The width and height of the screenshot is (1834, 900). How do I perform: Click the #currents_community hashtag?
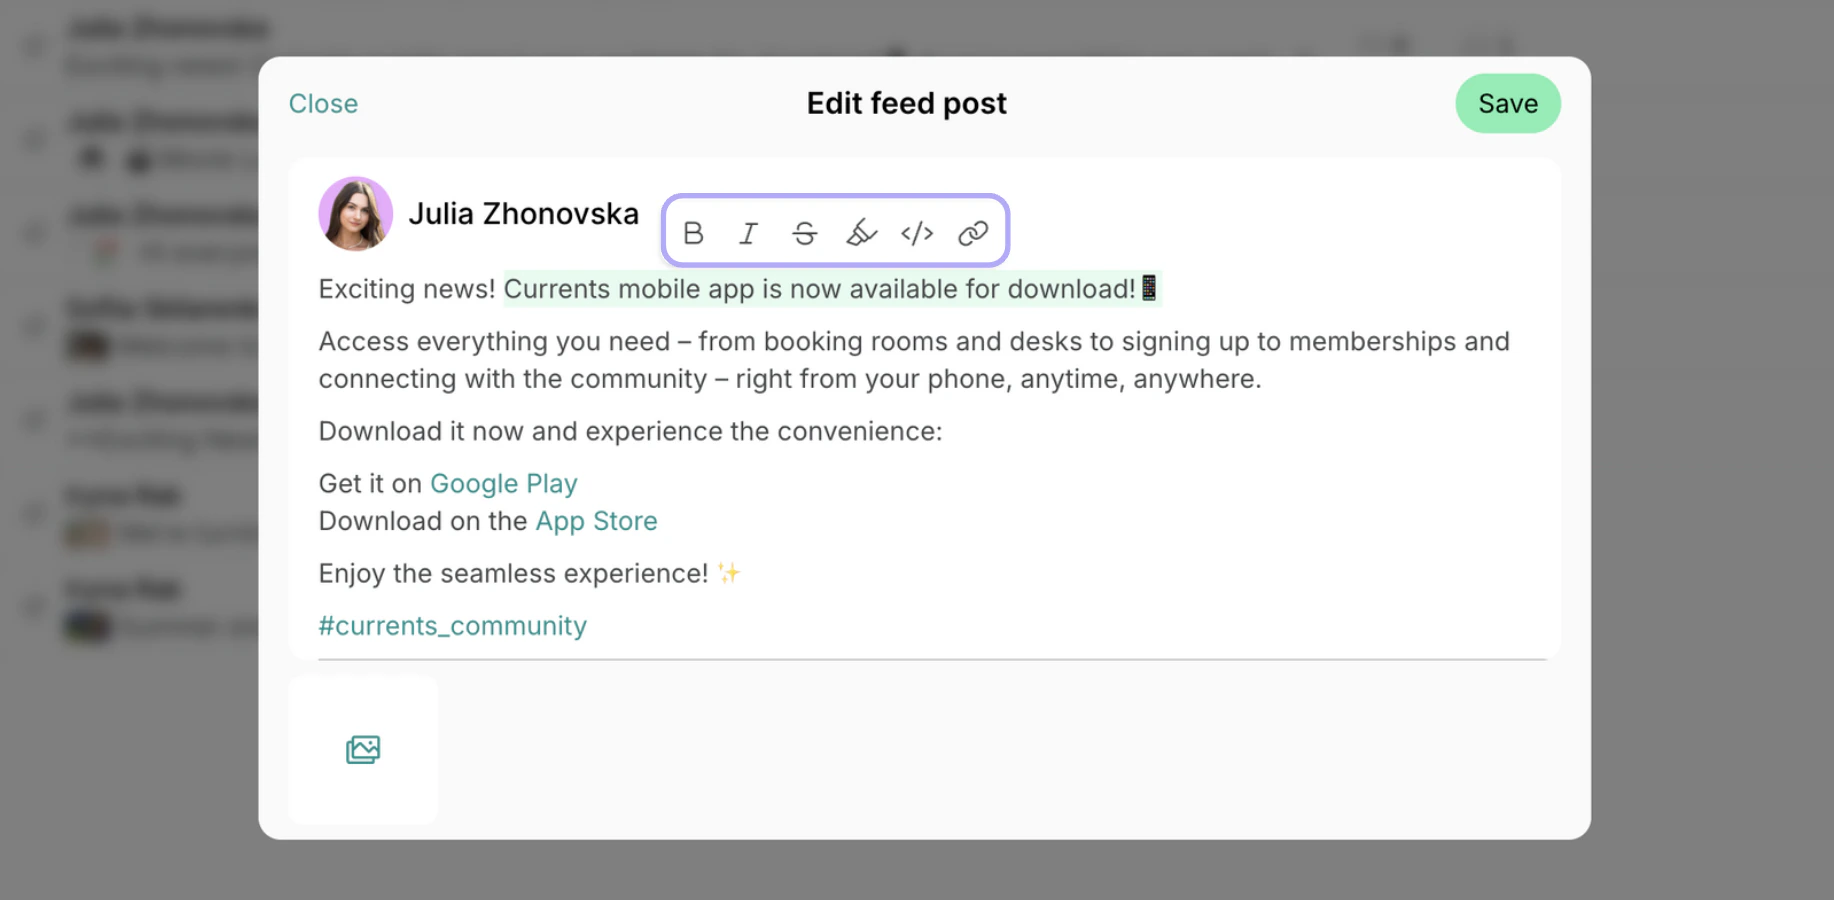(452, 626)
